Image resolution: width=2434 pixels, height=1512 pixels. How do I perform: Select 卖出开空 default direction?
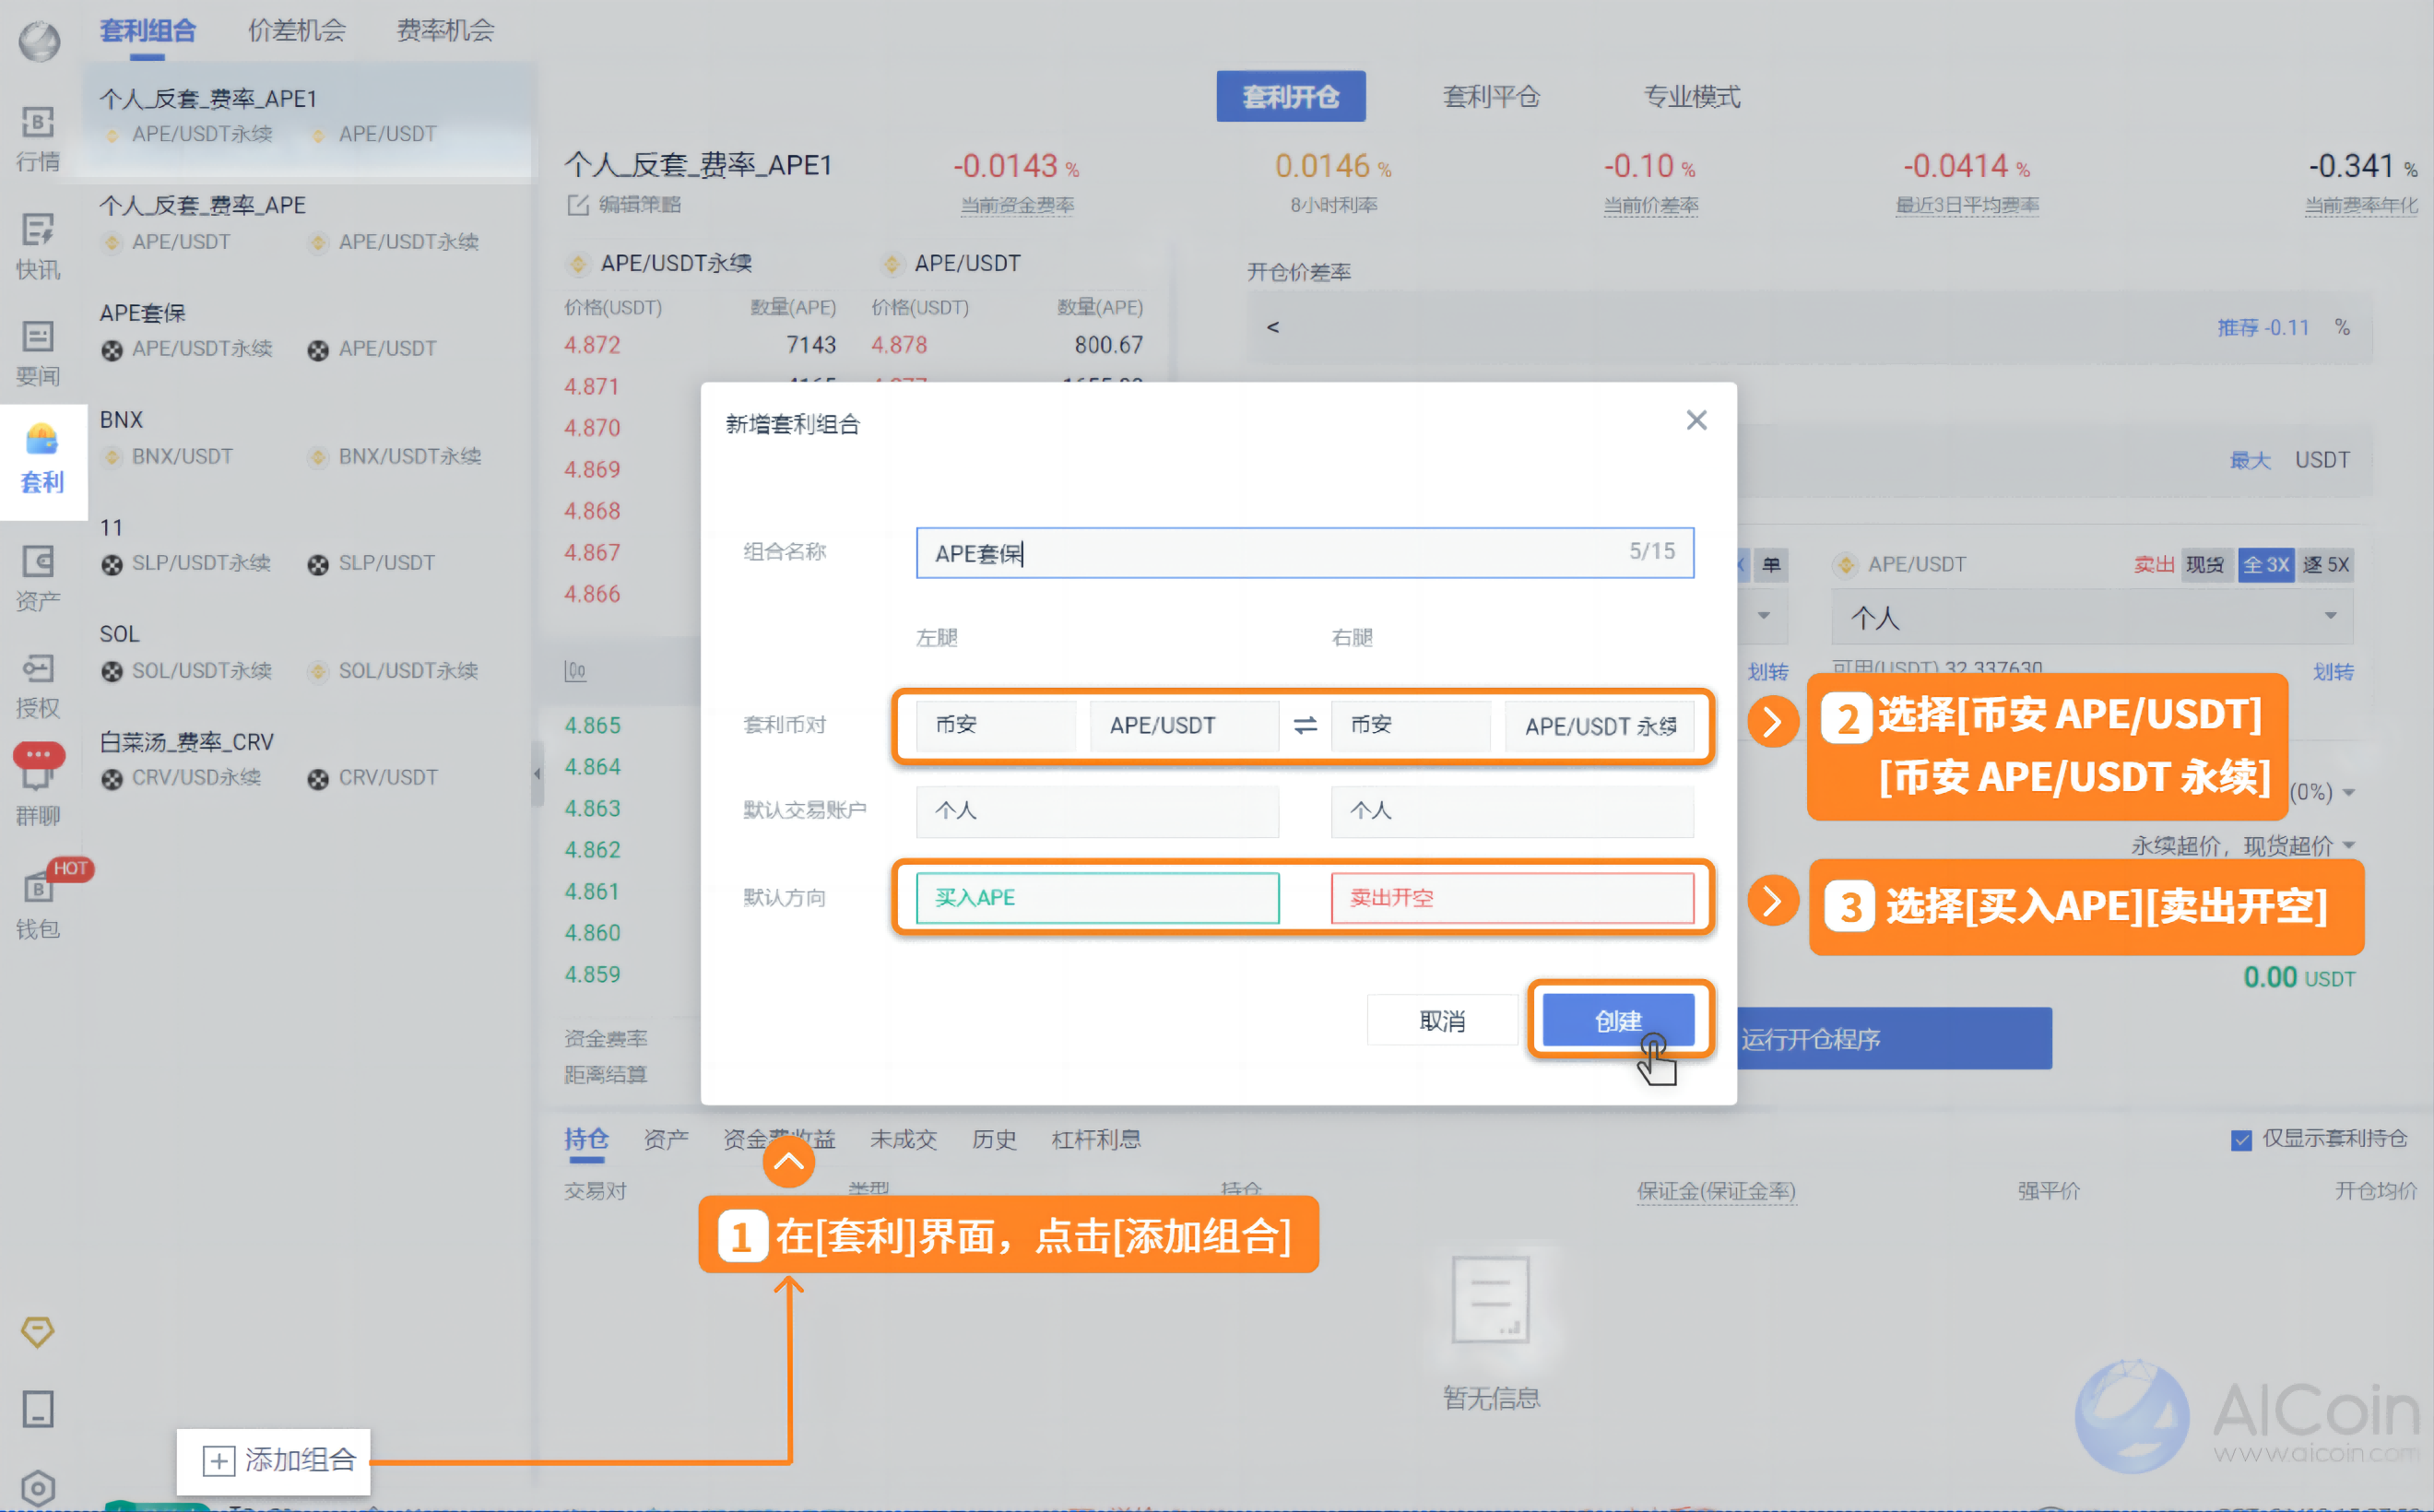pos(1512,898)
